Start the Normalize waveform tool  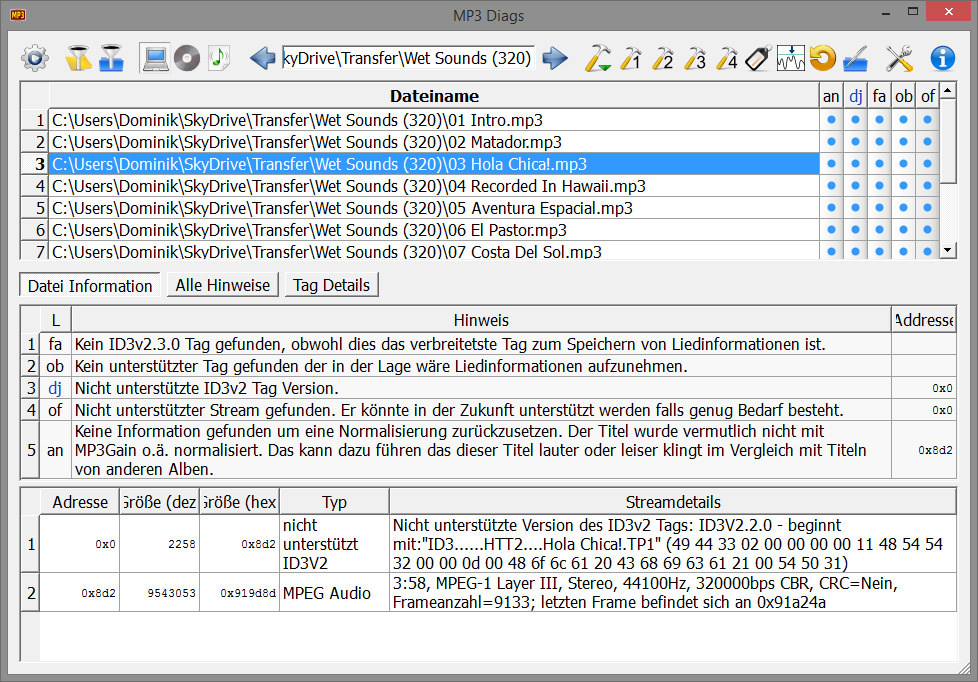tap(790, 58)
